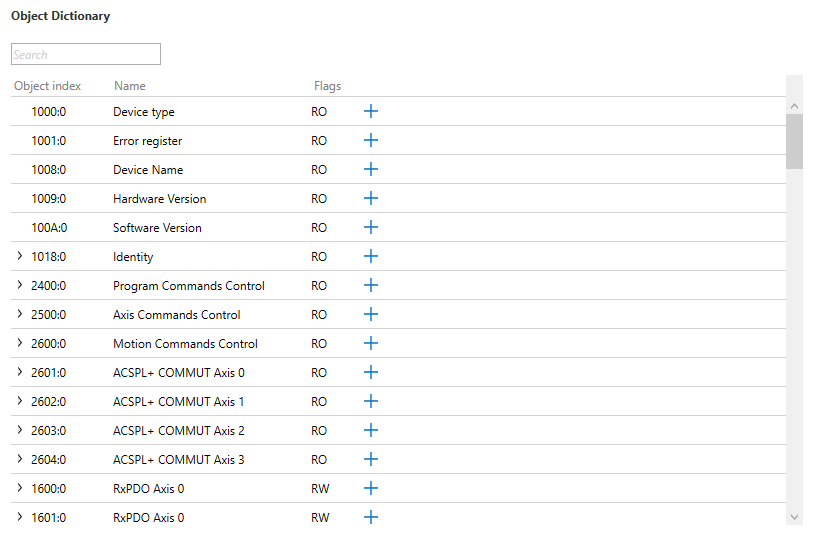Select the Object index column header
Viewport: 814px width, 534px height.
click(47, 86)
